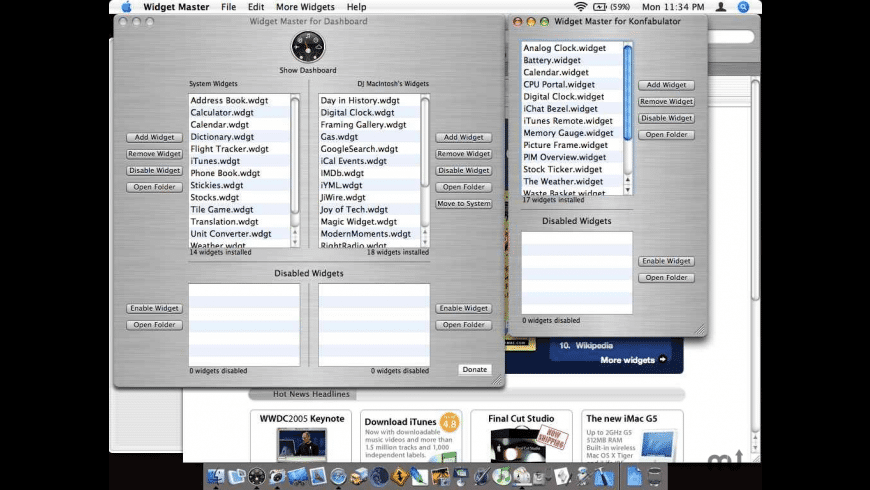Viewport: 870px width, 490px height.
Task: Select Address Book.wdgt in System Widgets
Action: click(x=239, y=100)
